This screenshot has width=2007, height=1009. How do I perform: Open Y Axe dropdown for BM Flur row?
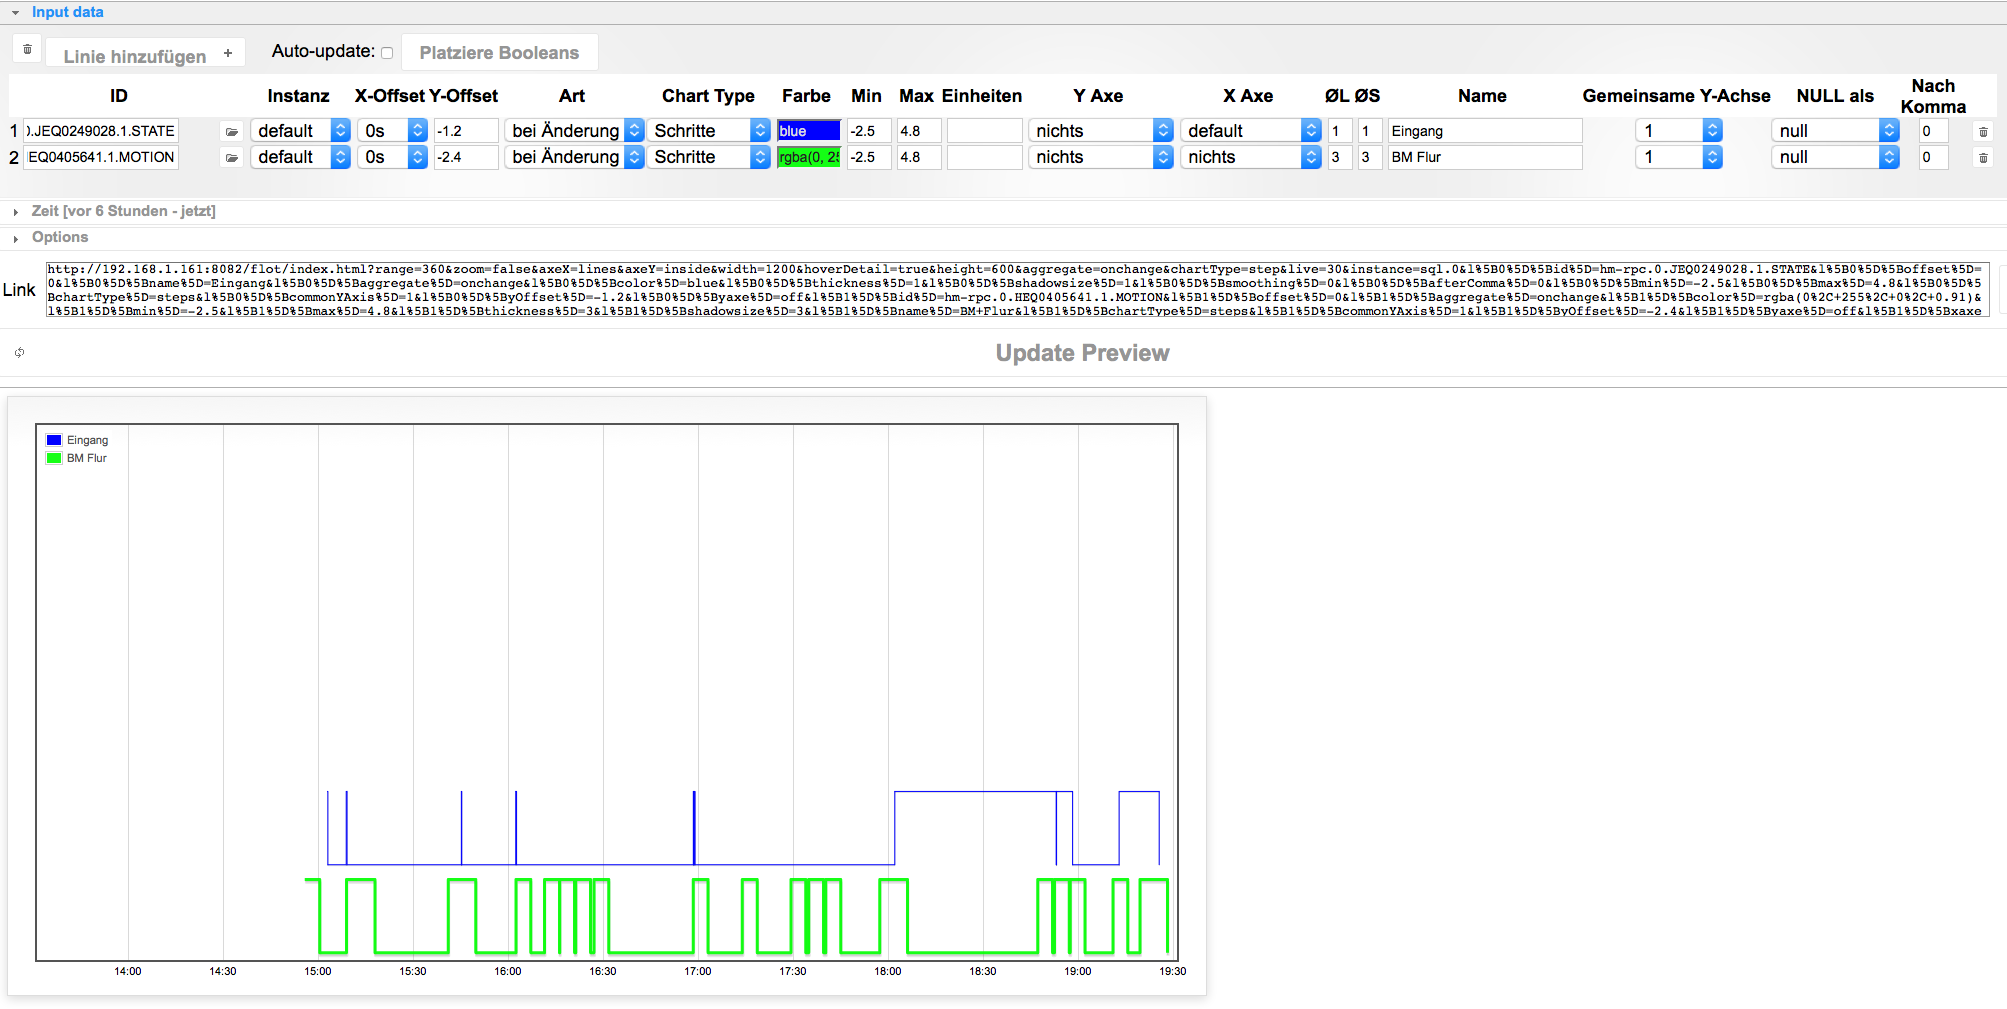(x=1100, y=157)
